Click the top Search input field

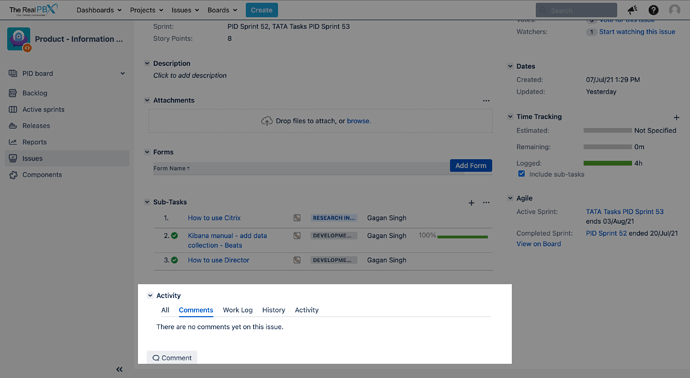576,10
